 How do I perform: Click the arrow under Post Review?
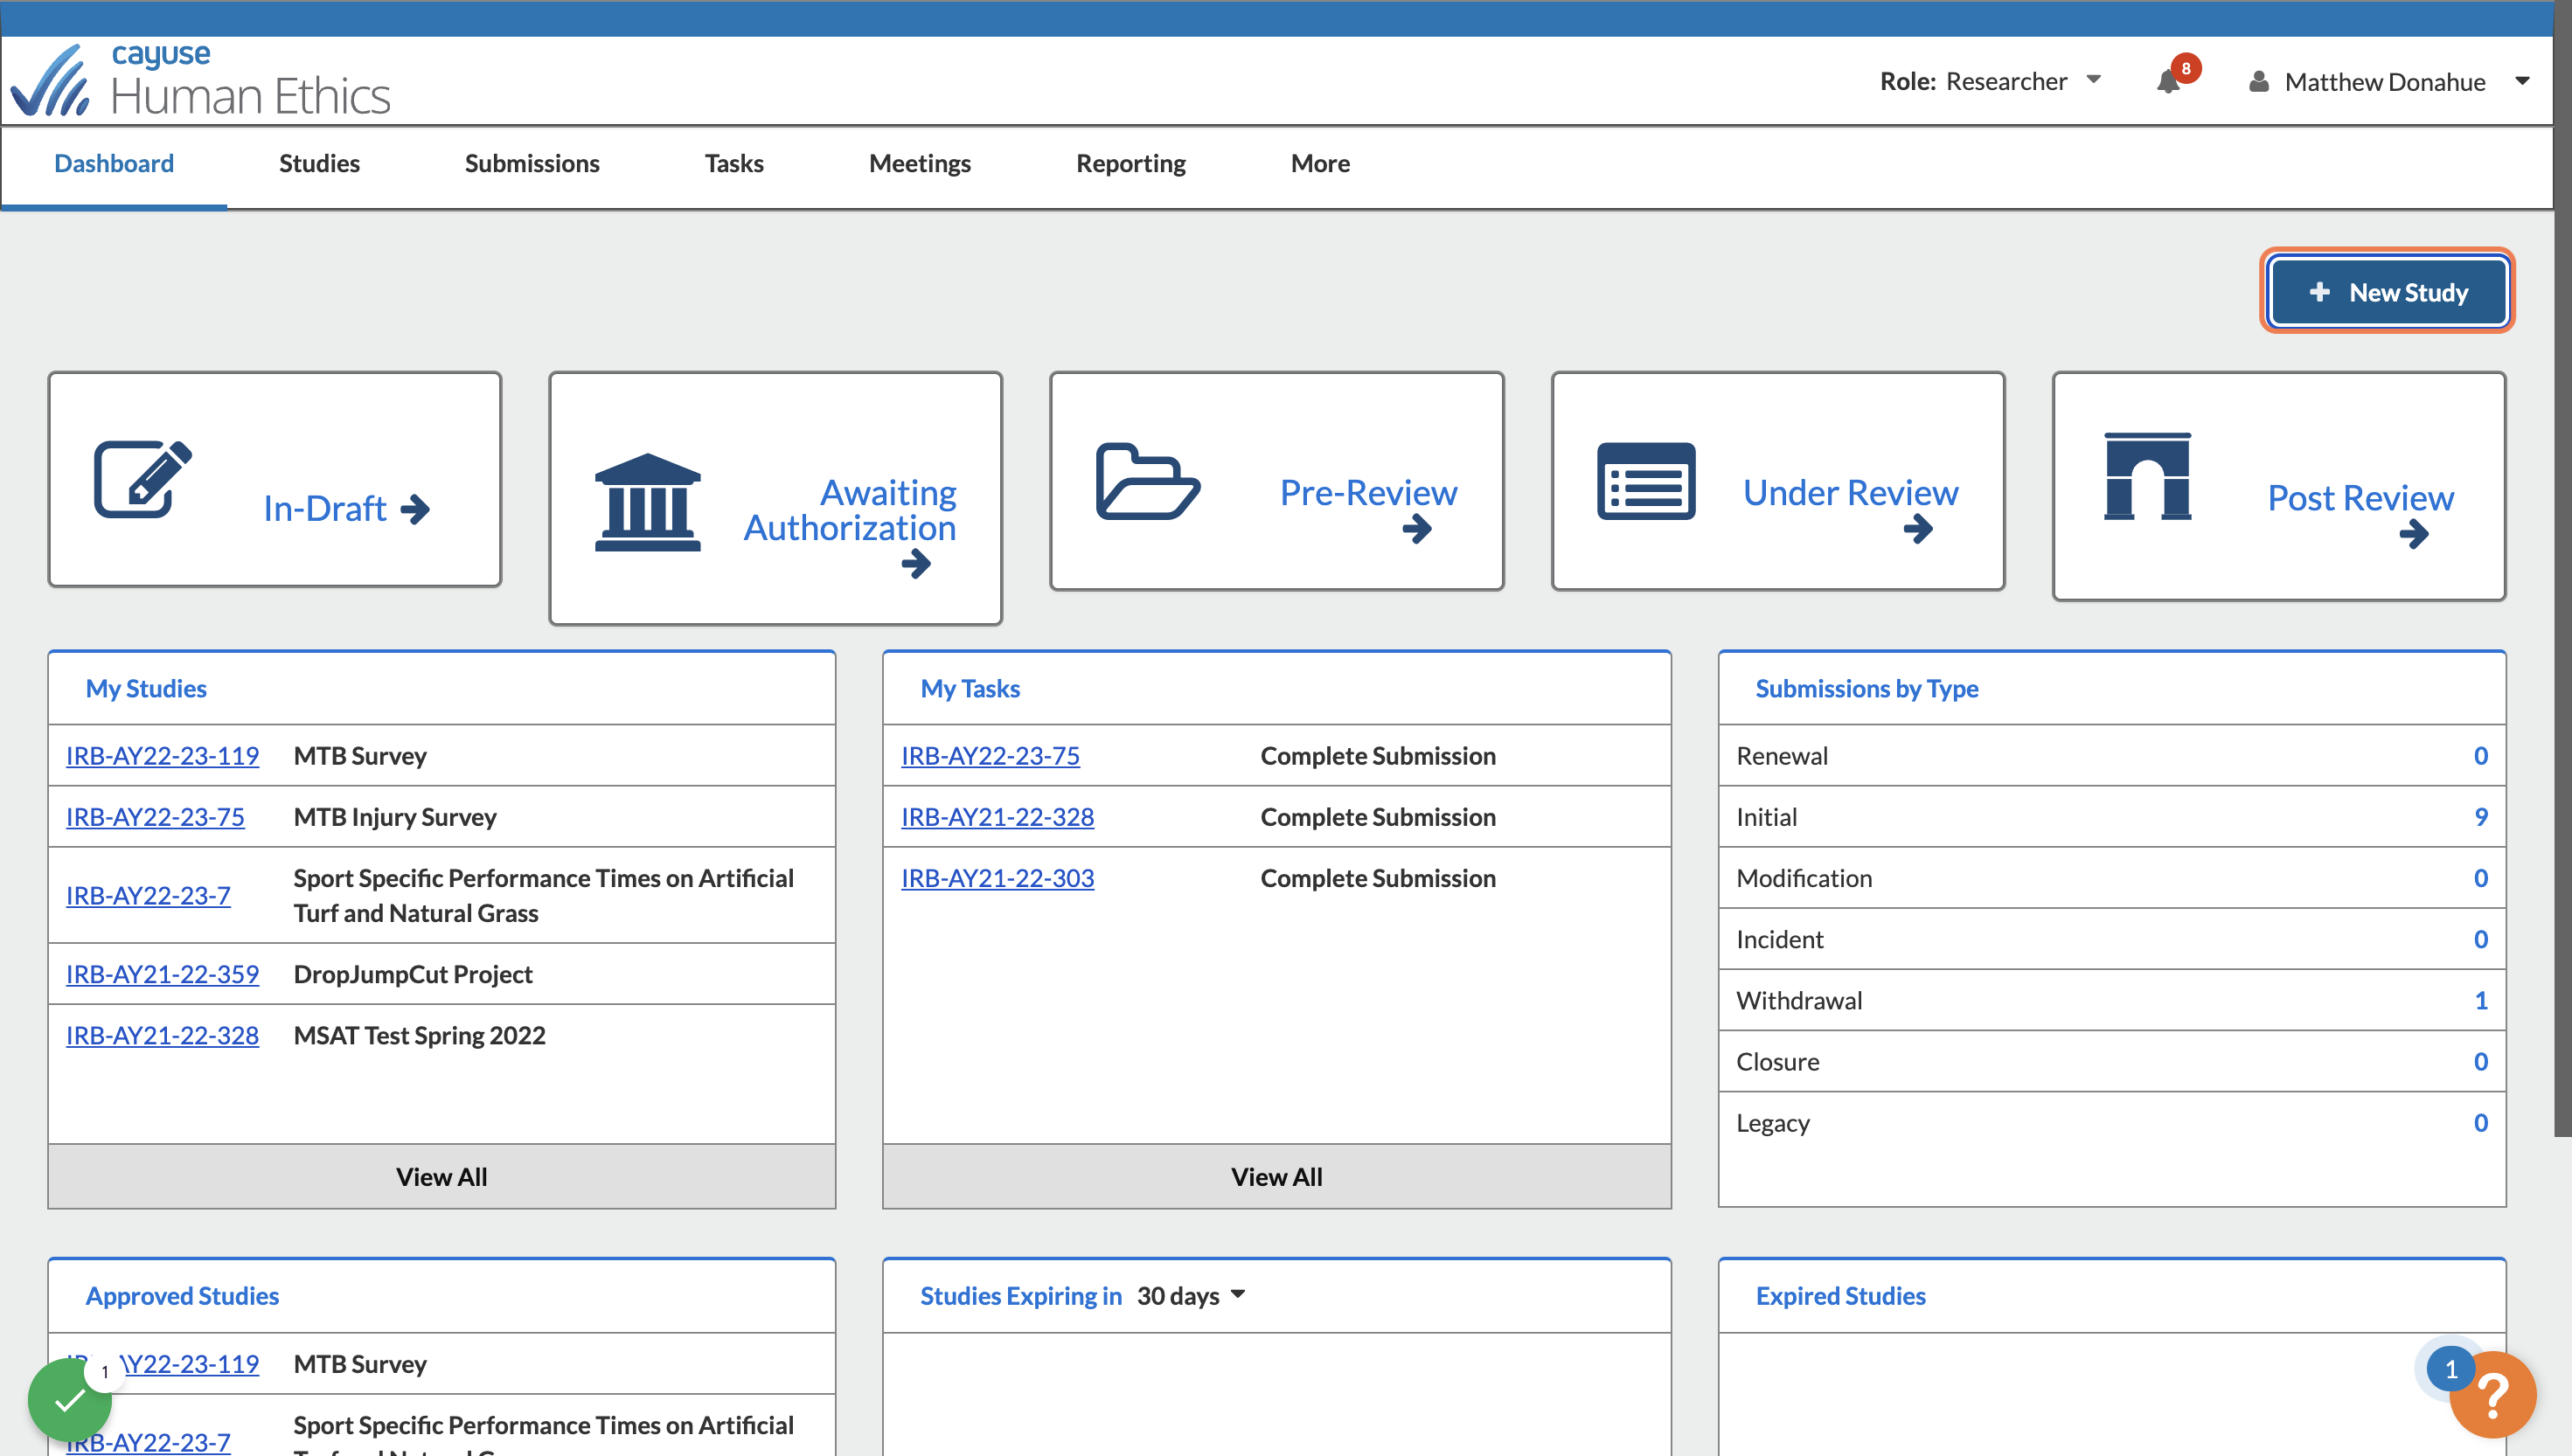click(2414, 534)
